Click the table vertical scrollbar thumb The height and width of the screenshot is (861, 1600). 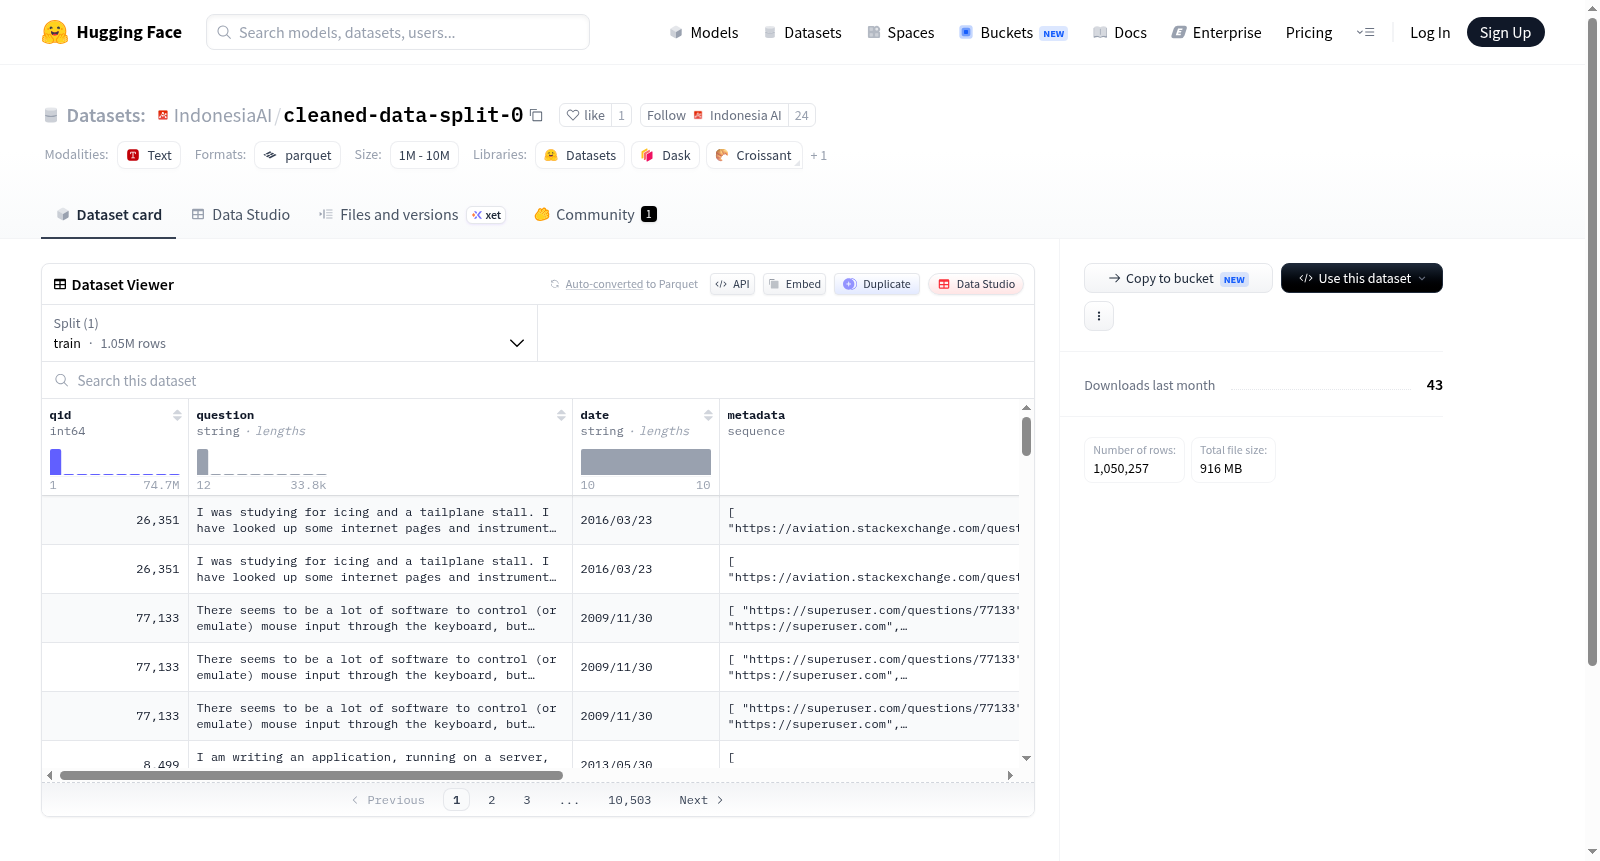pyautogui.click(x=1026, y=436)
